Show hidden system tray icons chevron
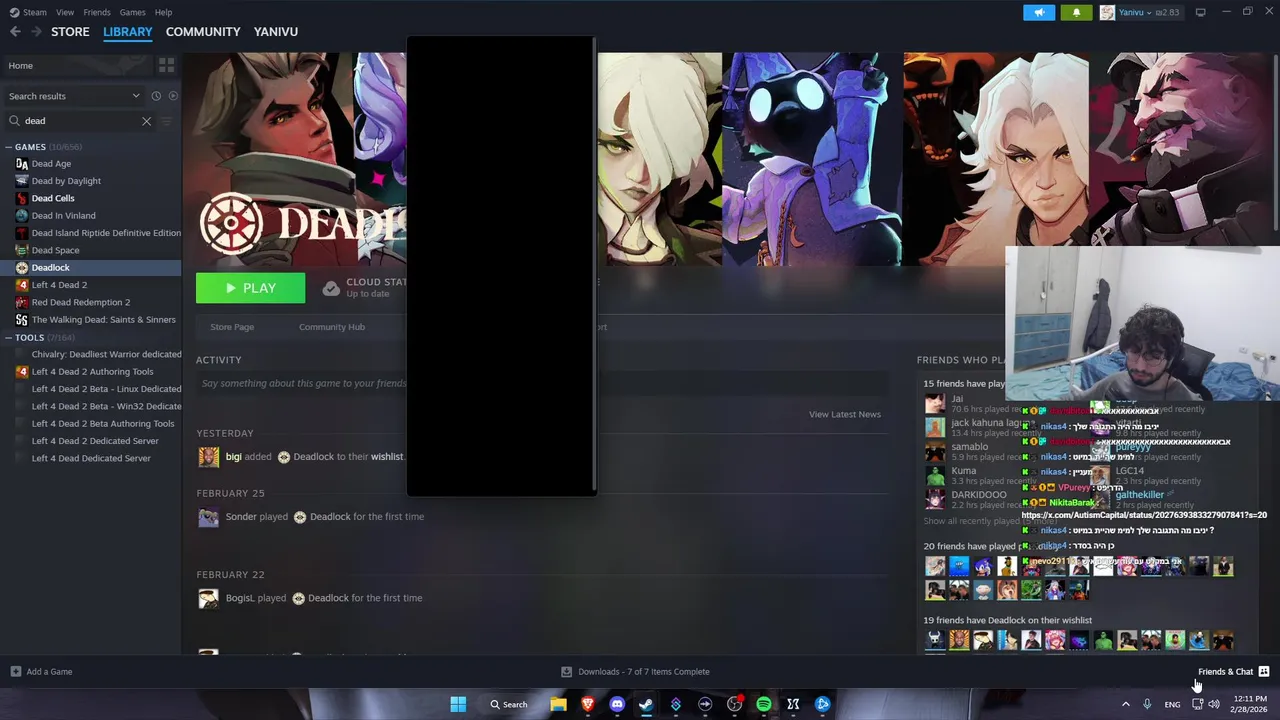The width and height of the screenshot is (1280, 720). tap(1125, 704)
